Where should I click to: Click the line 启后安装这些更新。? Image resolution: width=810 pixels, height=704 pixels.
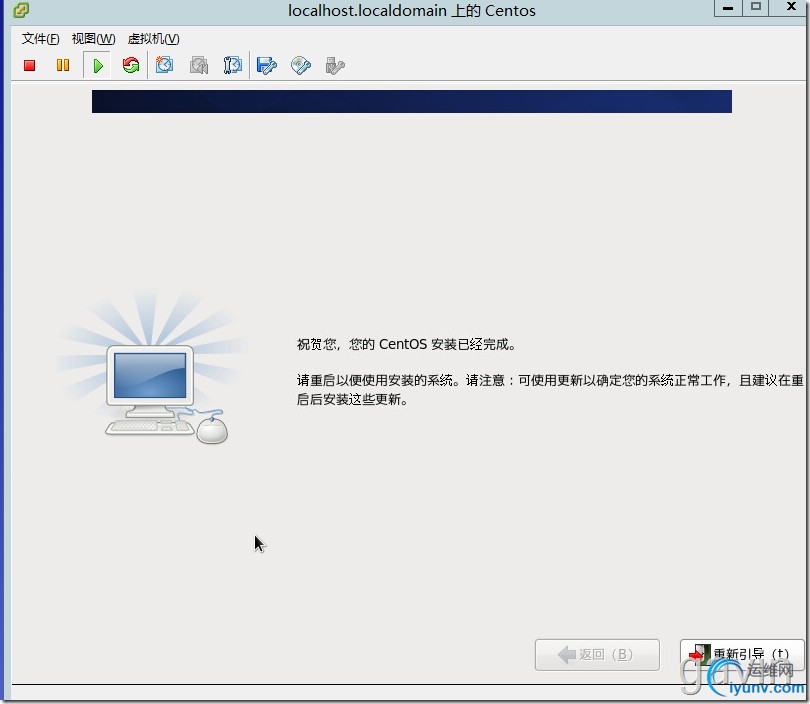pos(352,399)
